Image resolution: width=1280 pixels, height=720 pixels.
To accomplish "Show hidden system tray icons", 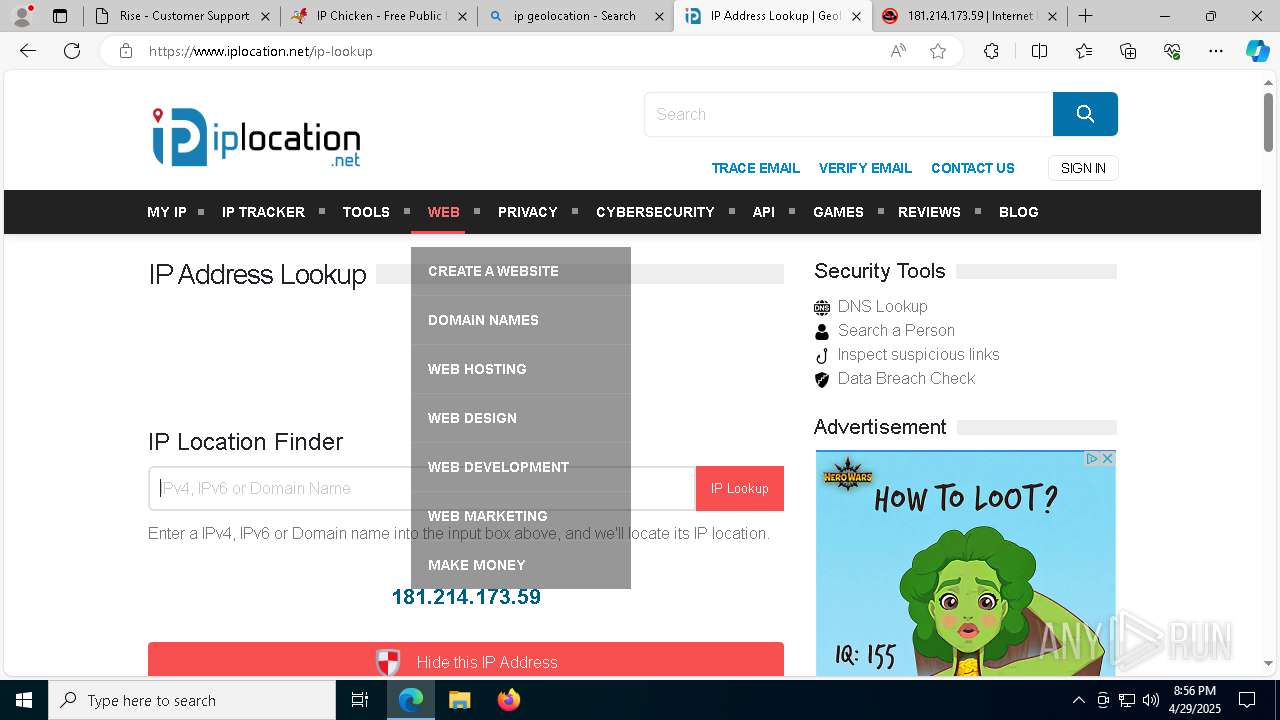I will click(1078, 700).
